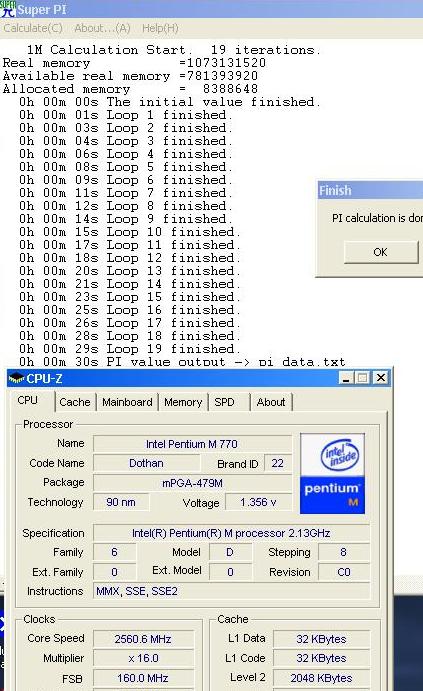Open the Help(H) menu in Super PI
Screen dimensions: 423x691
pyautogui.click(x=160, y=28)
